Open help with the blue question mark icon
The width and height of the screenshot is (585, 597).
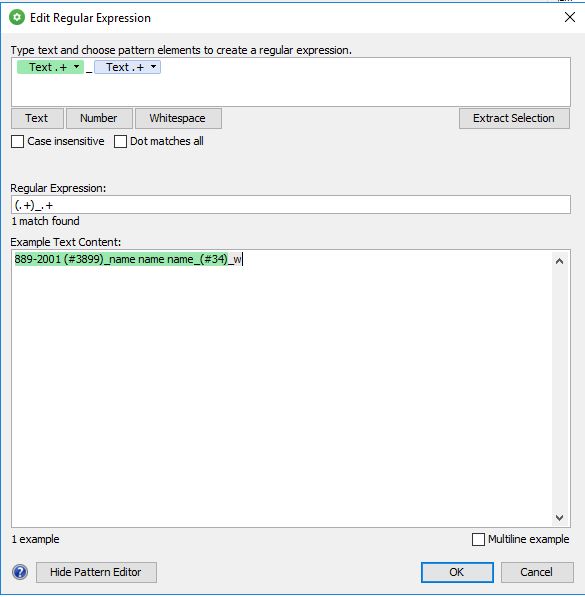20,572
